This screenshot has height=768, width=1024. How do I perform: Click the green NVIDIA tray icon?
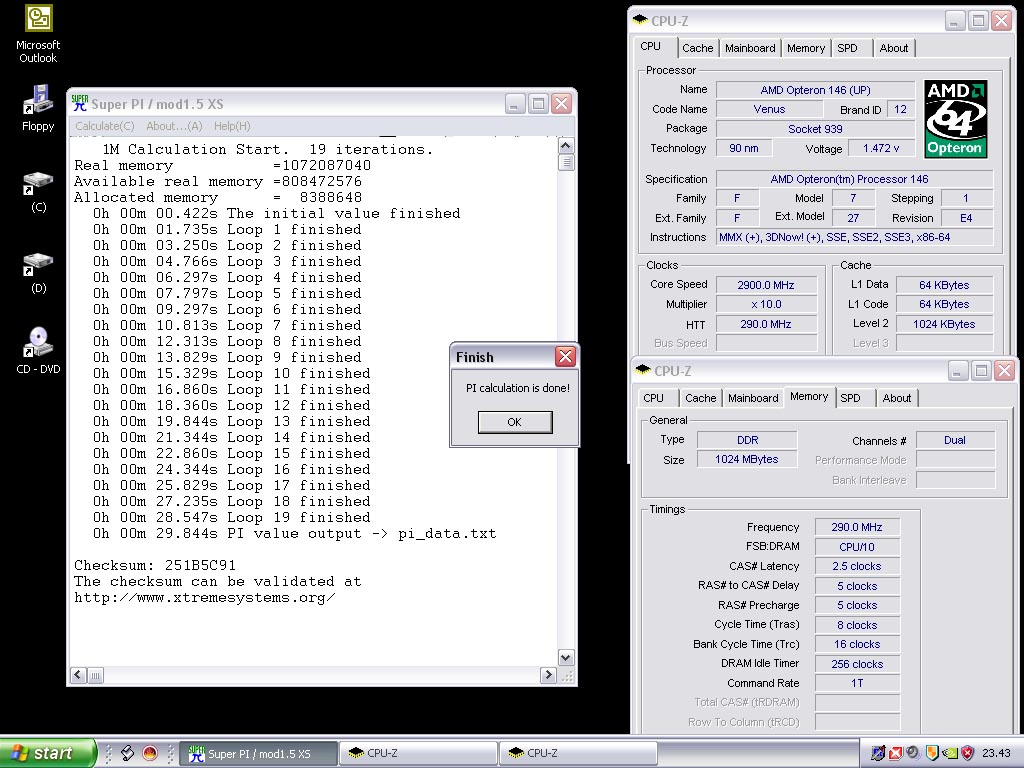[x=950, y=753]
